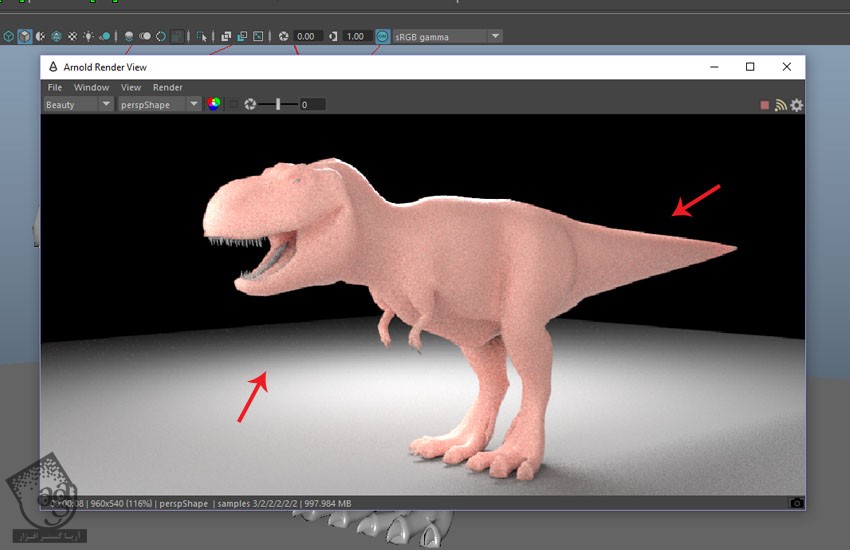Click the arrow beside perspShape selector
850x550 pixels.
pos(194,104)
